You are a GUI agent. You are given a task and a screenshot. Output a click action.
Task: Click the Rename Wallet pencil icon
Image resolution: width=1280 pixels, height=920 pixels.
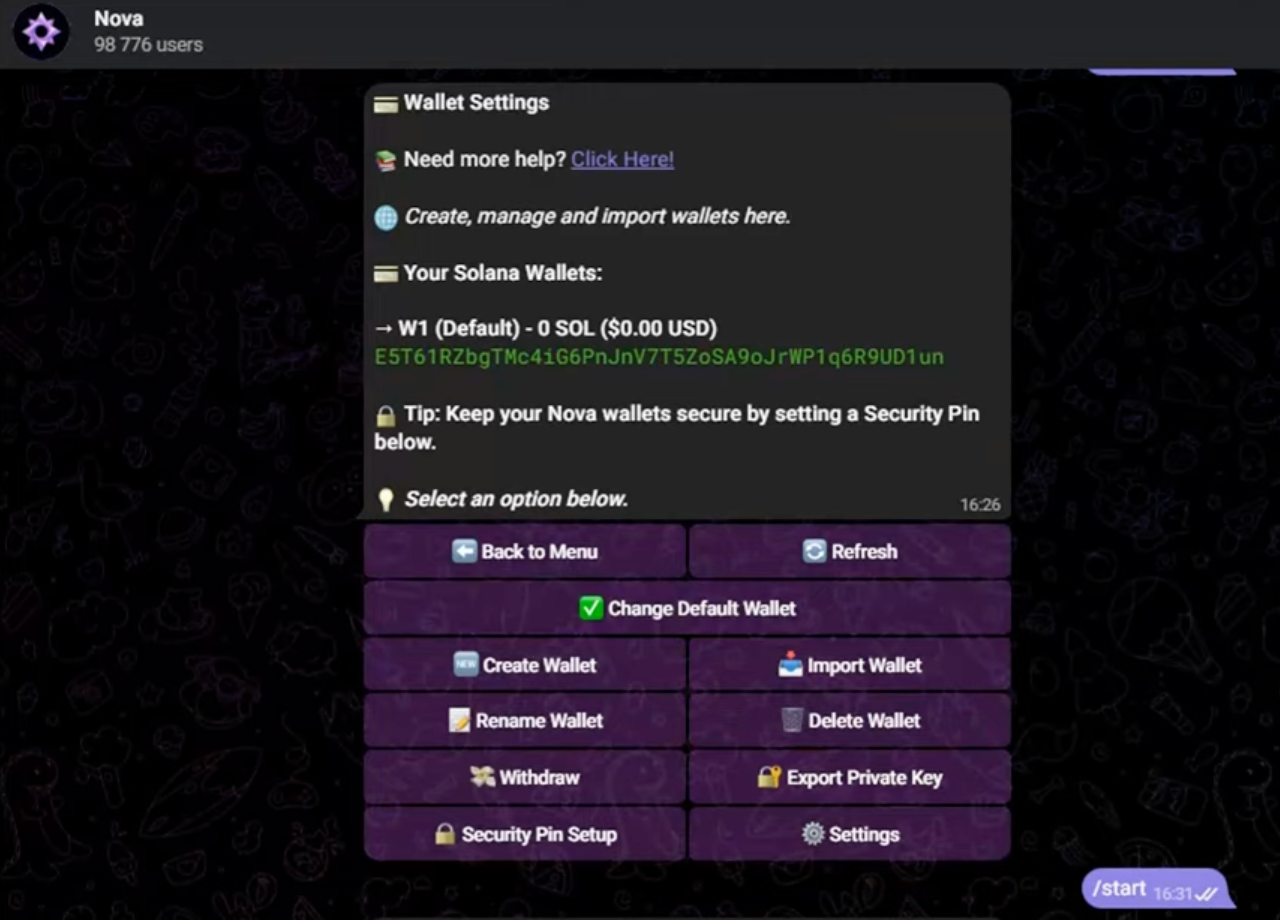point(462,720)
